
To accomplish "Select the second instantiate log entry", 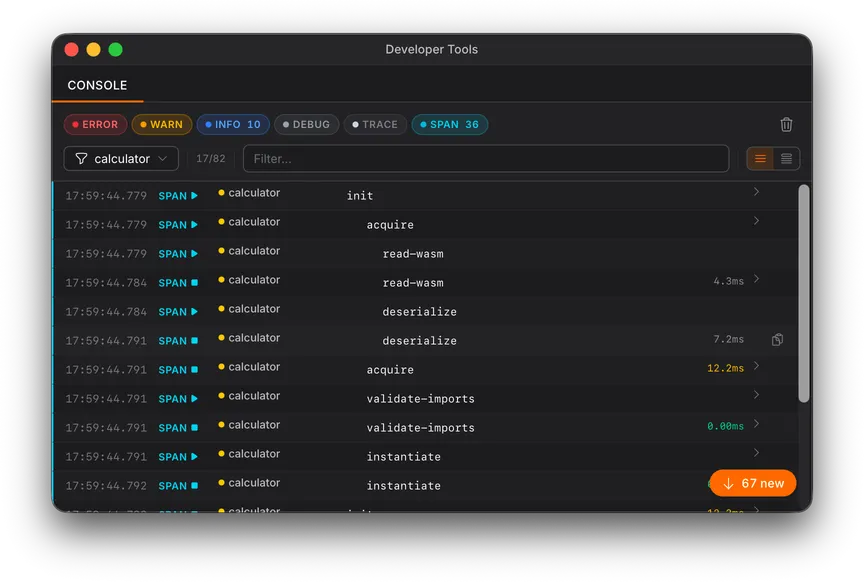I will click(x=403, y=486).
